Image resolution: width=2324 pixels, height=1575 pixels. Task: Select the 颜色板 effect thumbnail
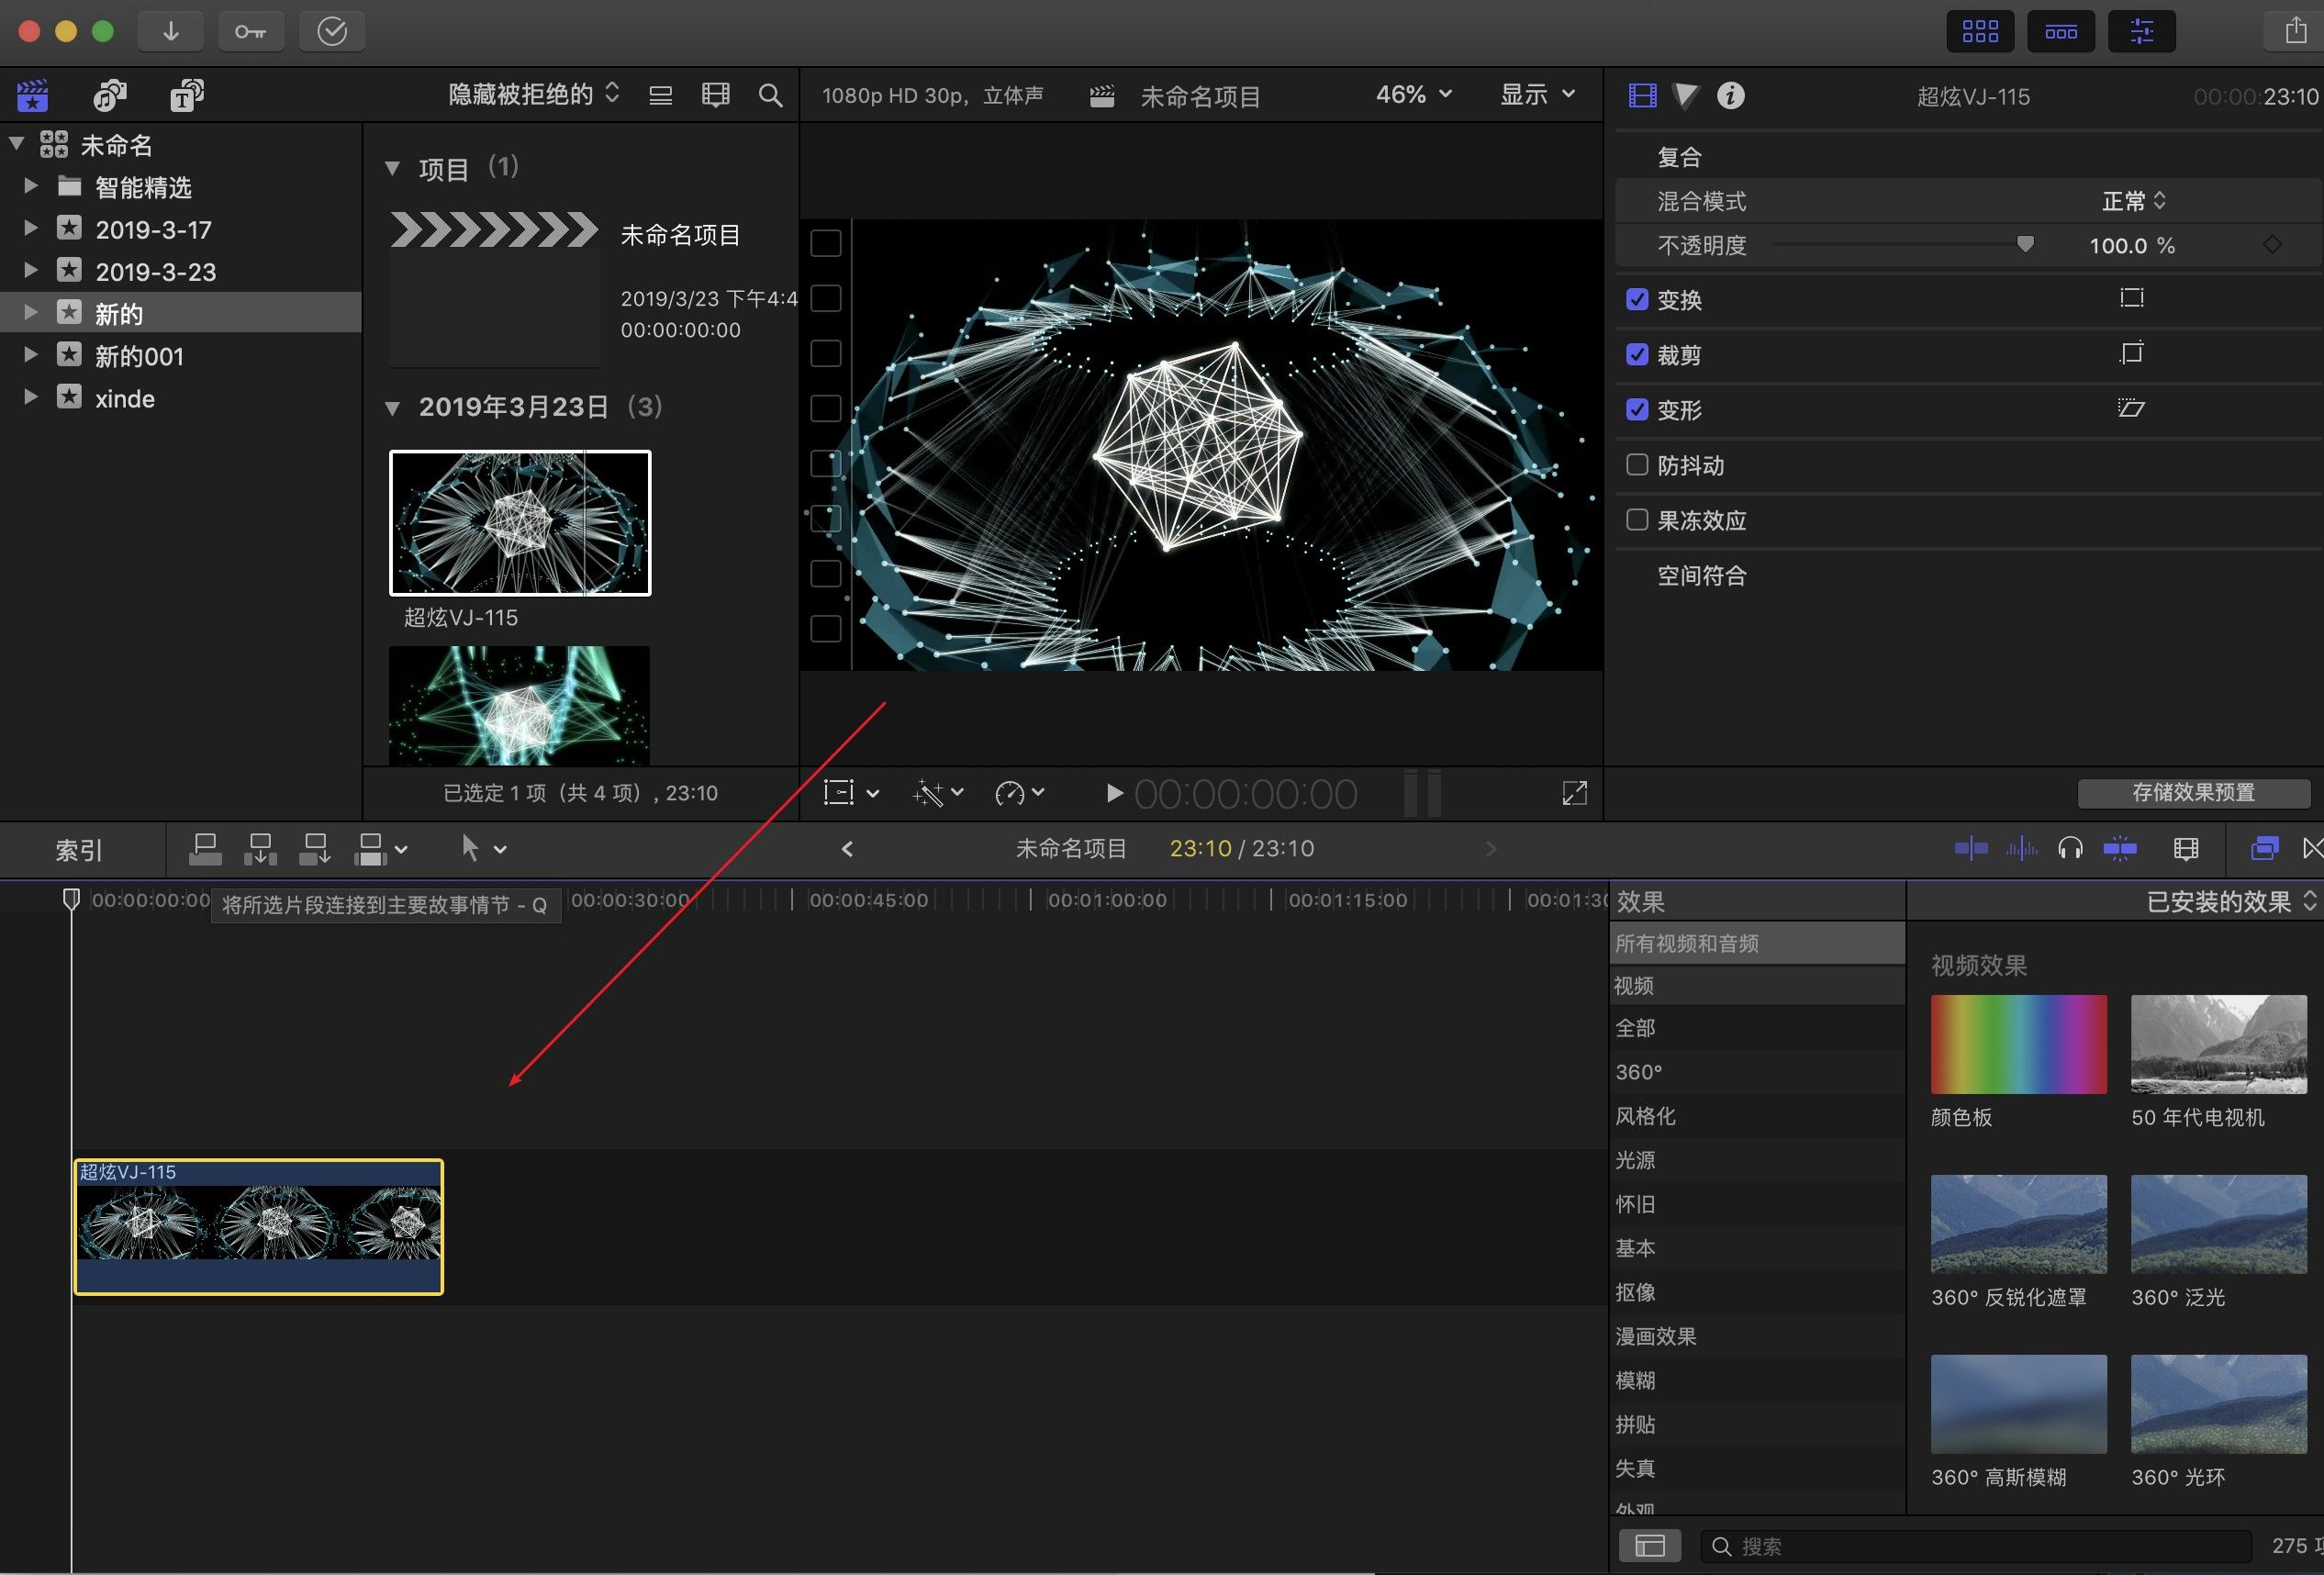coord(2018,1044)
